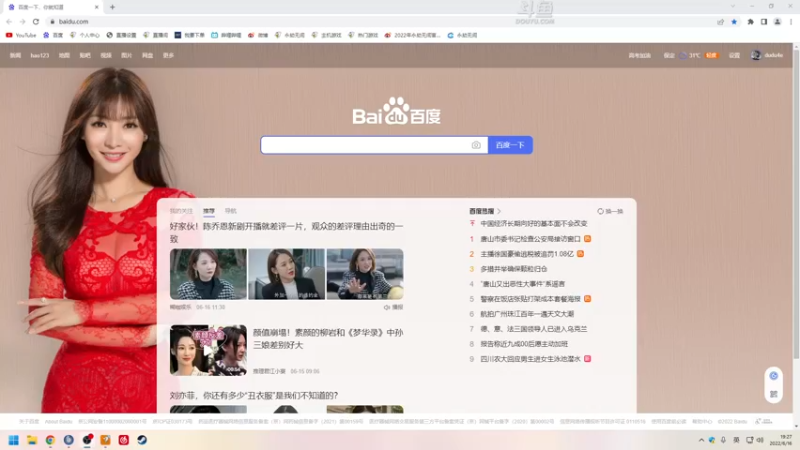This screenshot has width=800, height=450.
Task: Toggle the browser side panel icon
Action: (x=764, y=21)
